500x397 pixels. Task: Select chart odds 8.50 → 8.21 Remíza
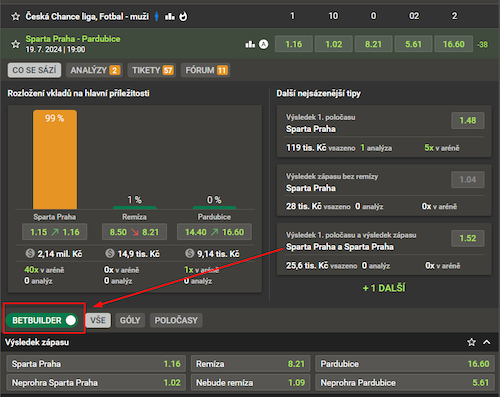134,232
